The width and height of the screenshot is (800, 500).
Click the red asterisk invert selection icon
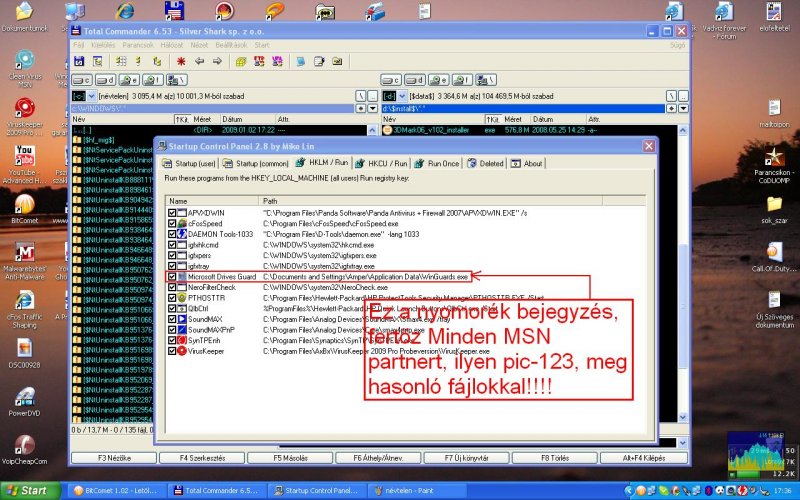click(181, 62)
